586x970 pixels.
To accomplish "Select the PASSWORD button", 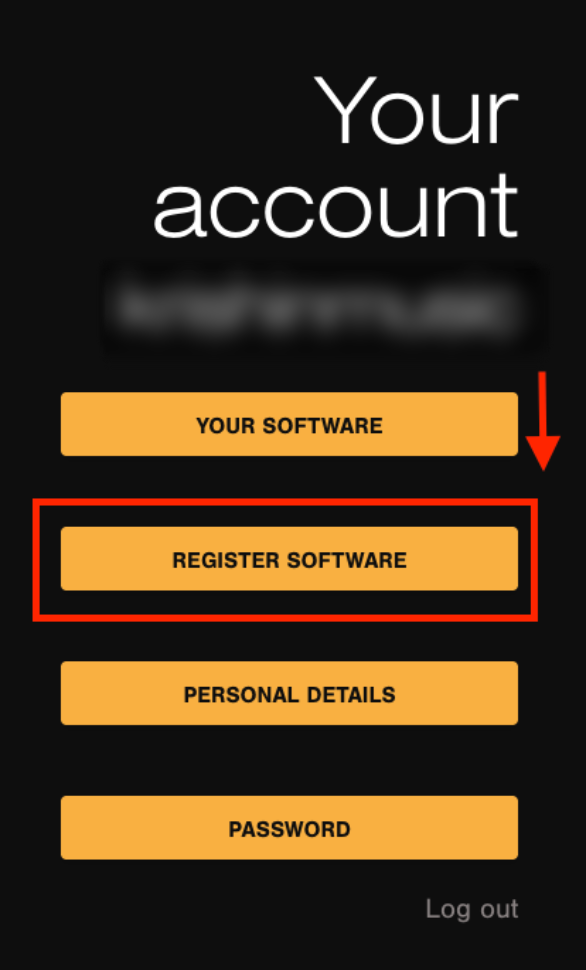I will coord(289,828).
